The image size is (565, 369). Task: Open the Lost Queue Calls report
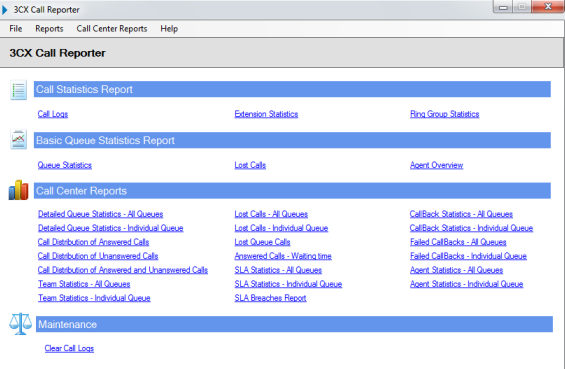(262, 242)
